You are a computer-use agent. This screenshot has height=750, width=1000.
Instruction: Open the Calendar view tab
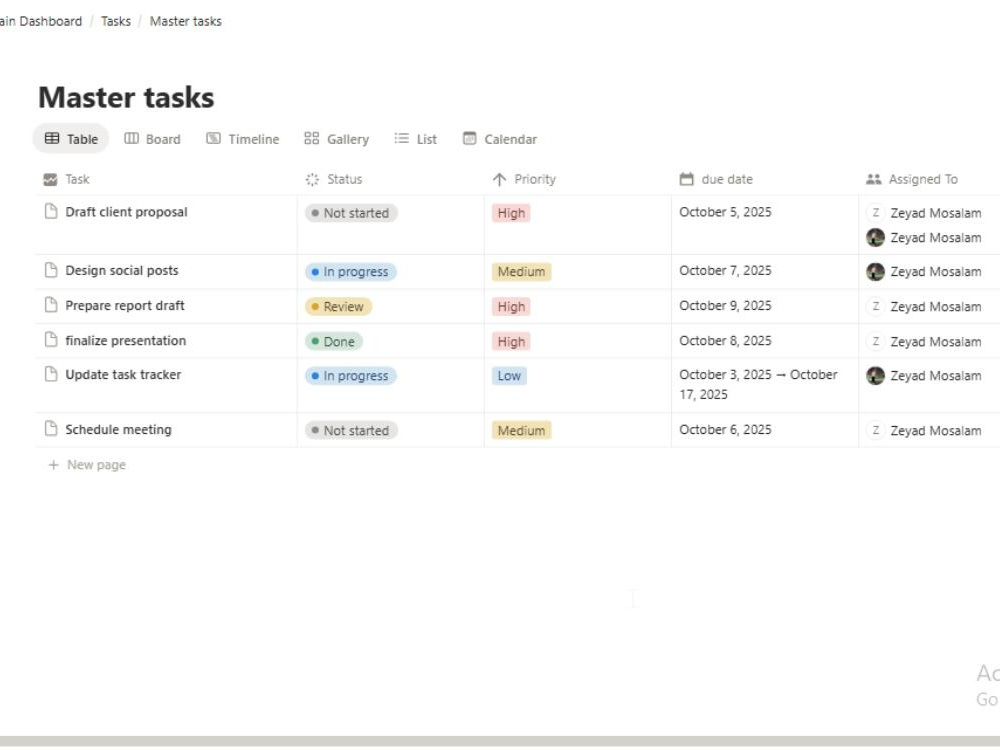click(x=499, y=138)
